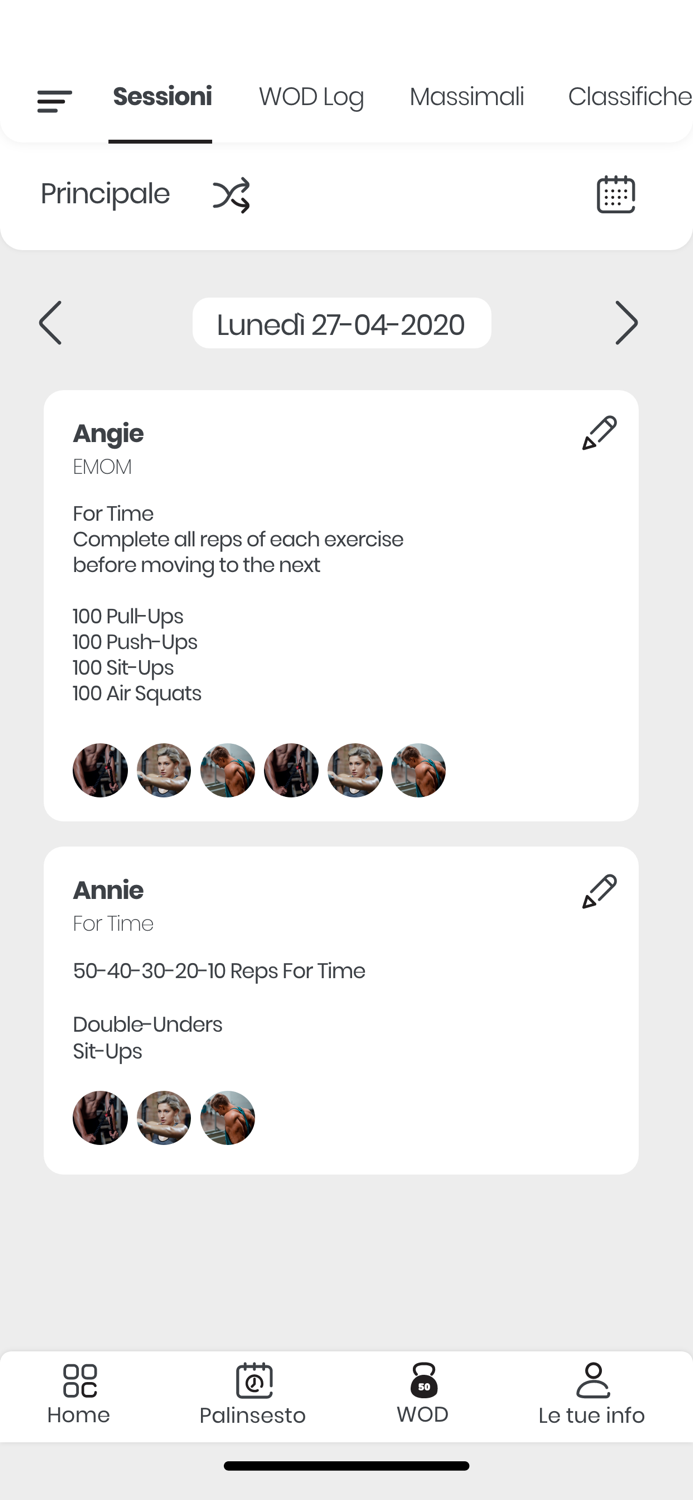Open the date selector showing Lunedì 27-04-2020

point(342,323)
